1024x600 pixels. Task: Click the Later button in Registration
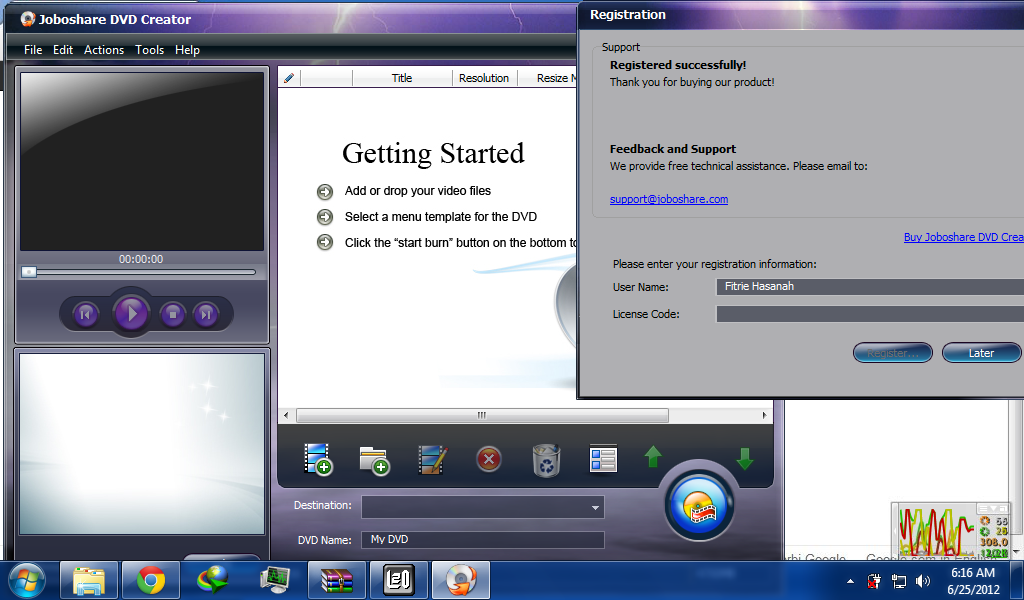[981, 353]
